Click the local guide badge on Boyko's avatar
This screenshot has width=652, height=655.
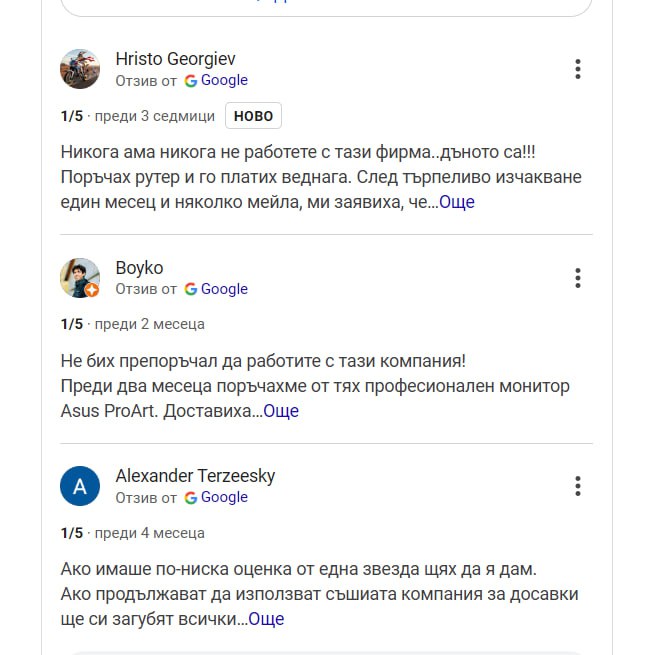coord(92,291)
